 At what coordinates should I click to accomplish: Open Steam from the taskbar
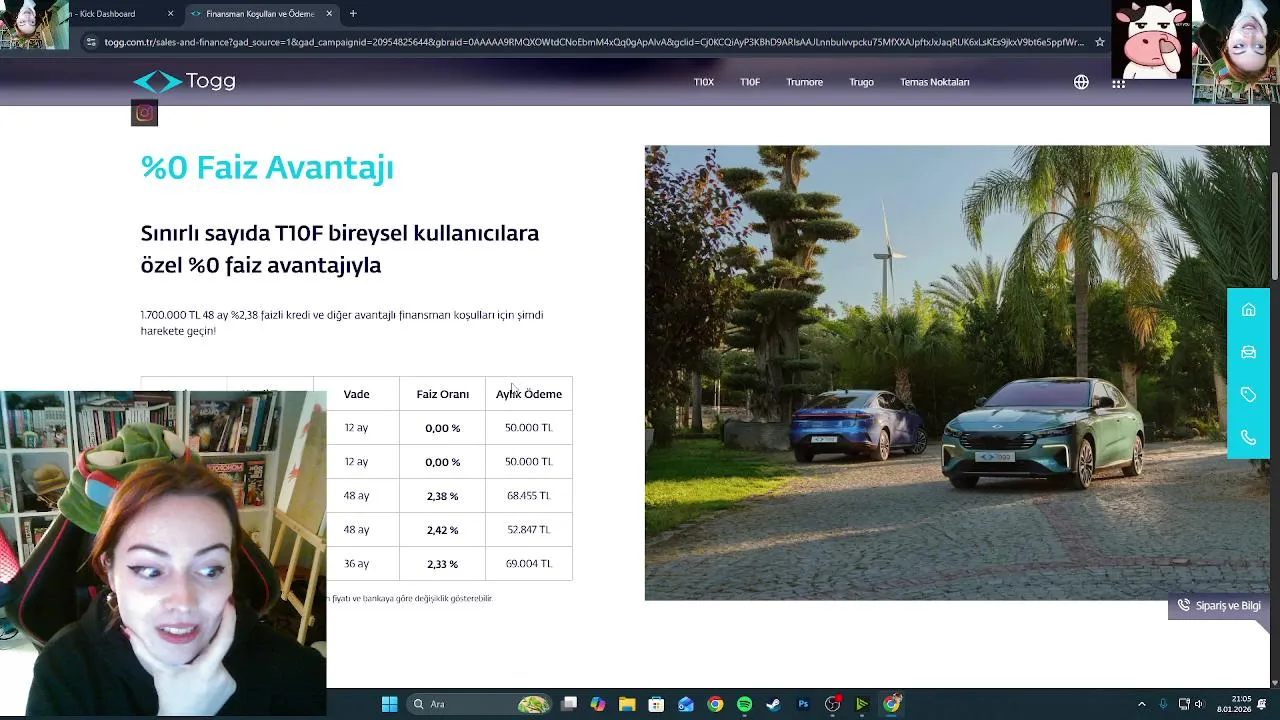[773, 704]
